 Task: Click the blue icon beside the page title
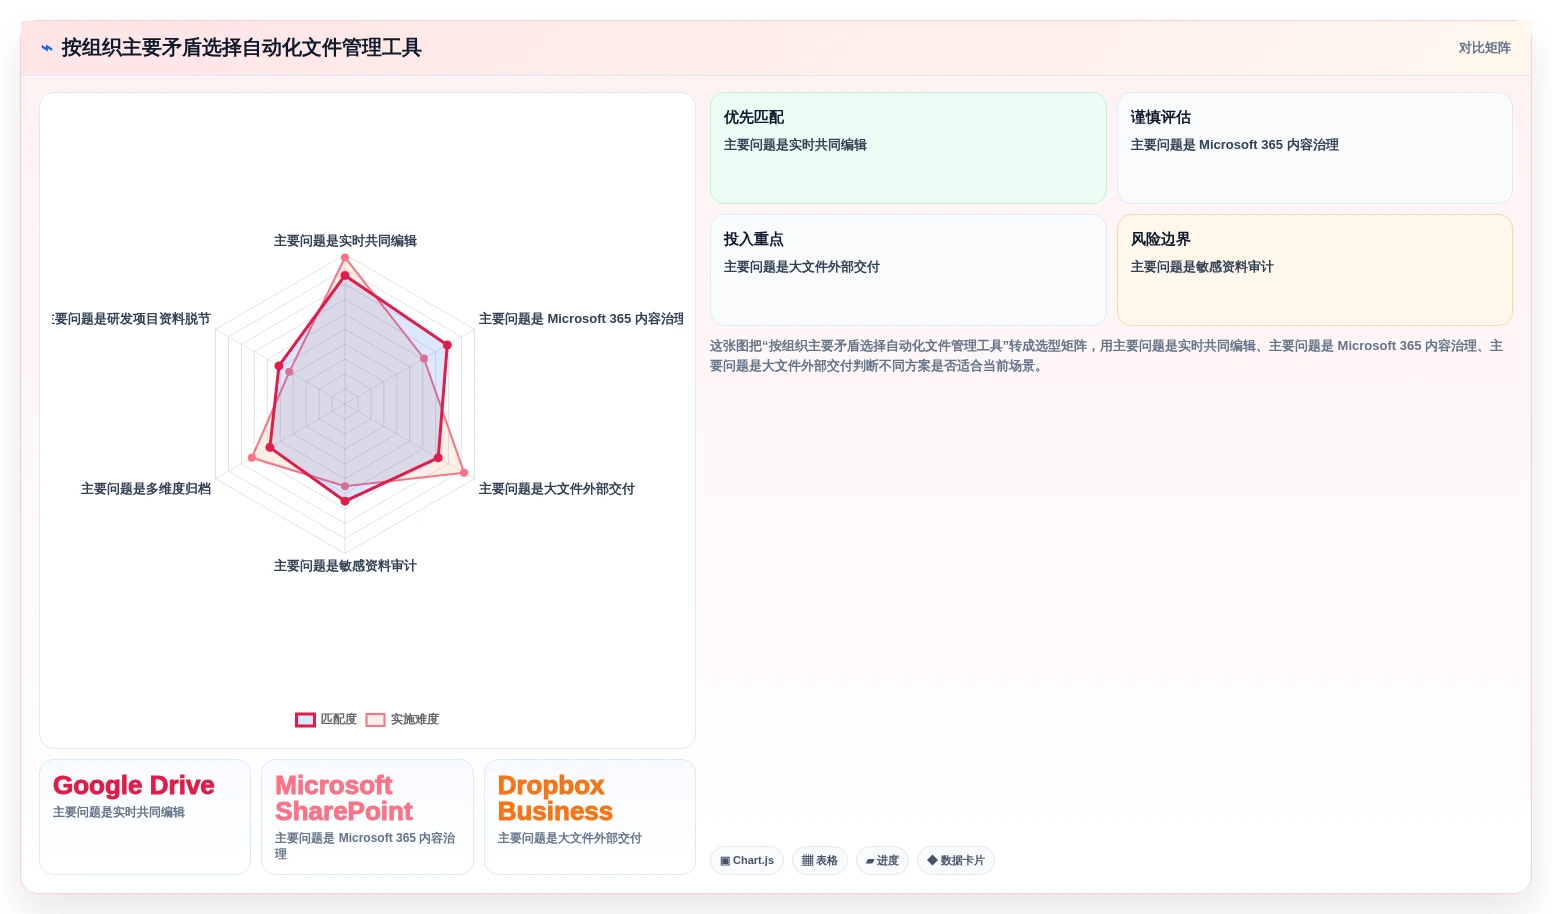pyautogui.click(x=46, y=48)
